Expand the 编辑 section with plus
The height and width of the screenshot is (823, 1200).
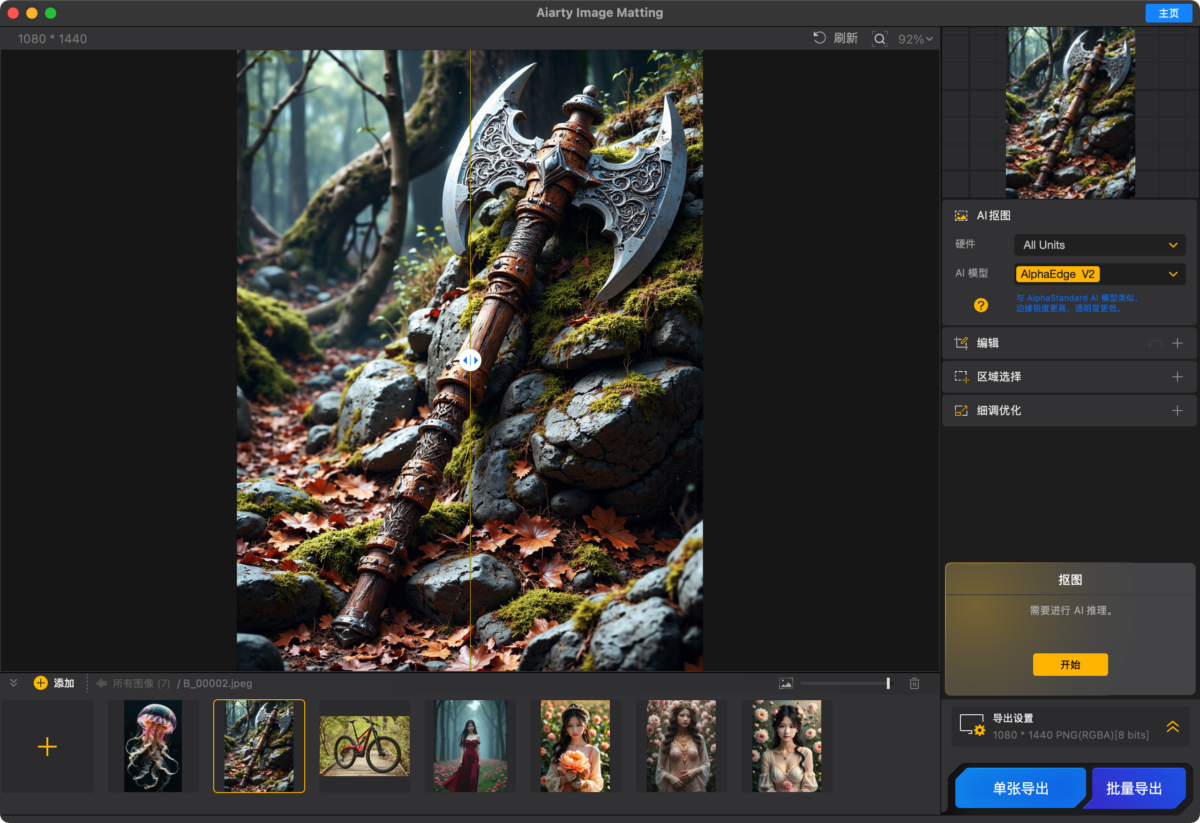tap(1177, 343)
